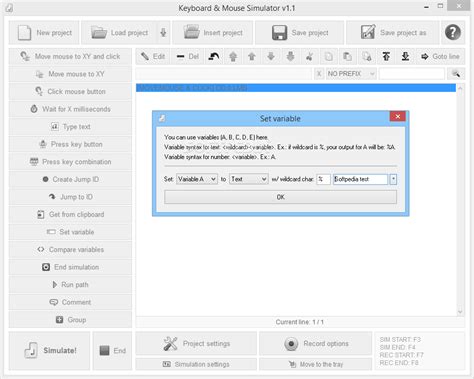Click the small button beside the value field
474x379 pixels.
tap(393, 179)
